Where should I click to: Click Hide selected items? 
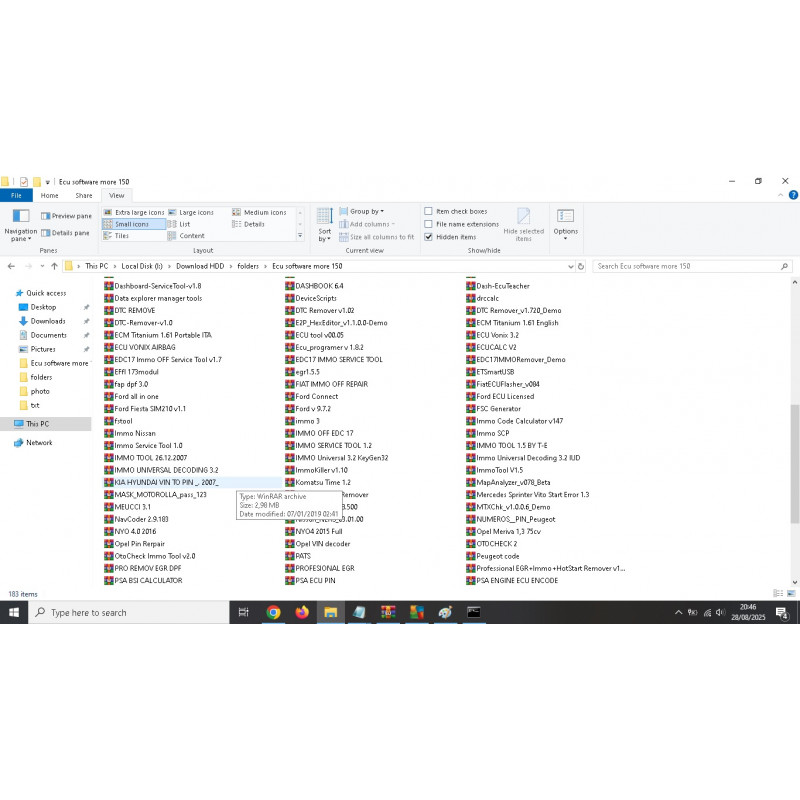(523, 224)
